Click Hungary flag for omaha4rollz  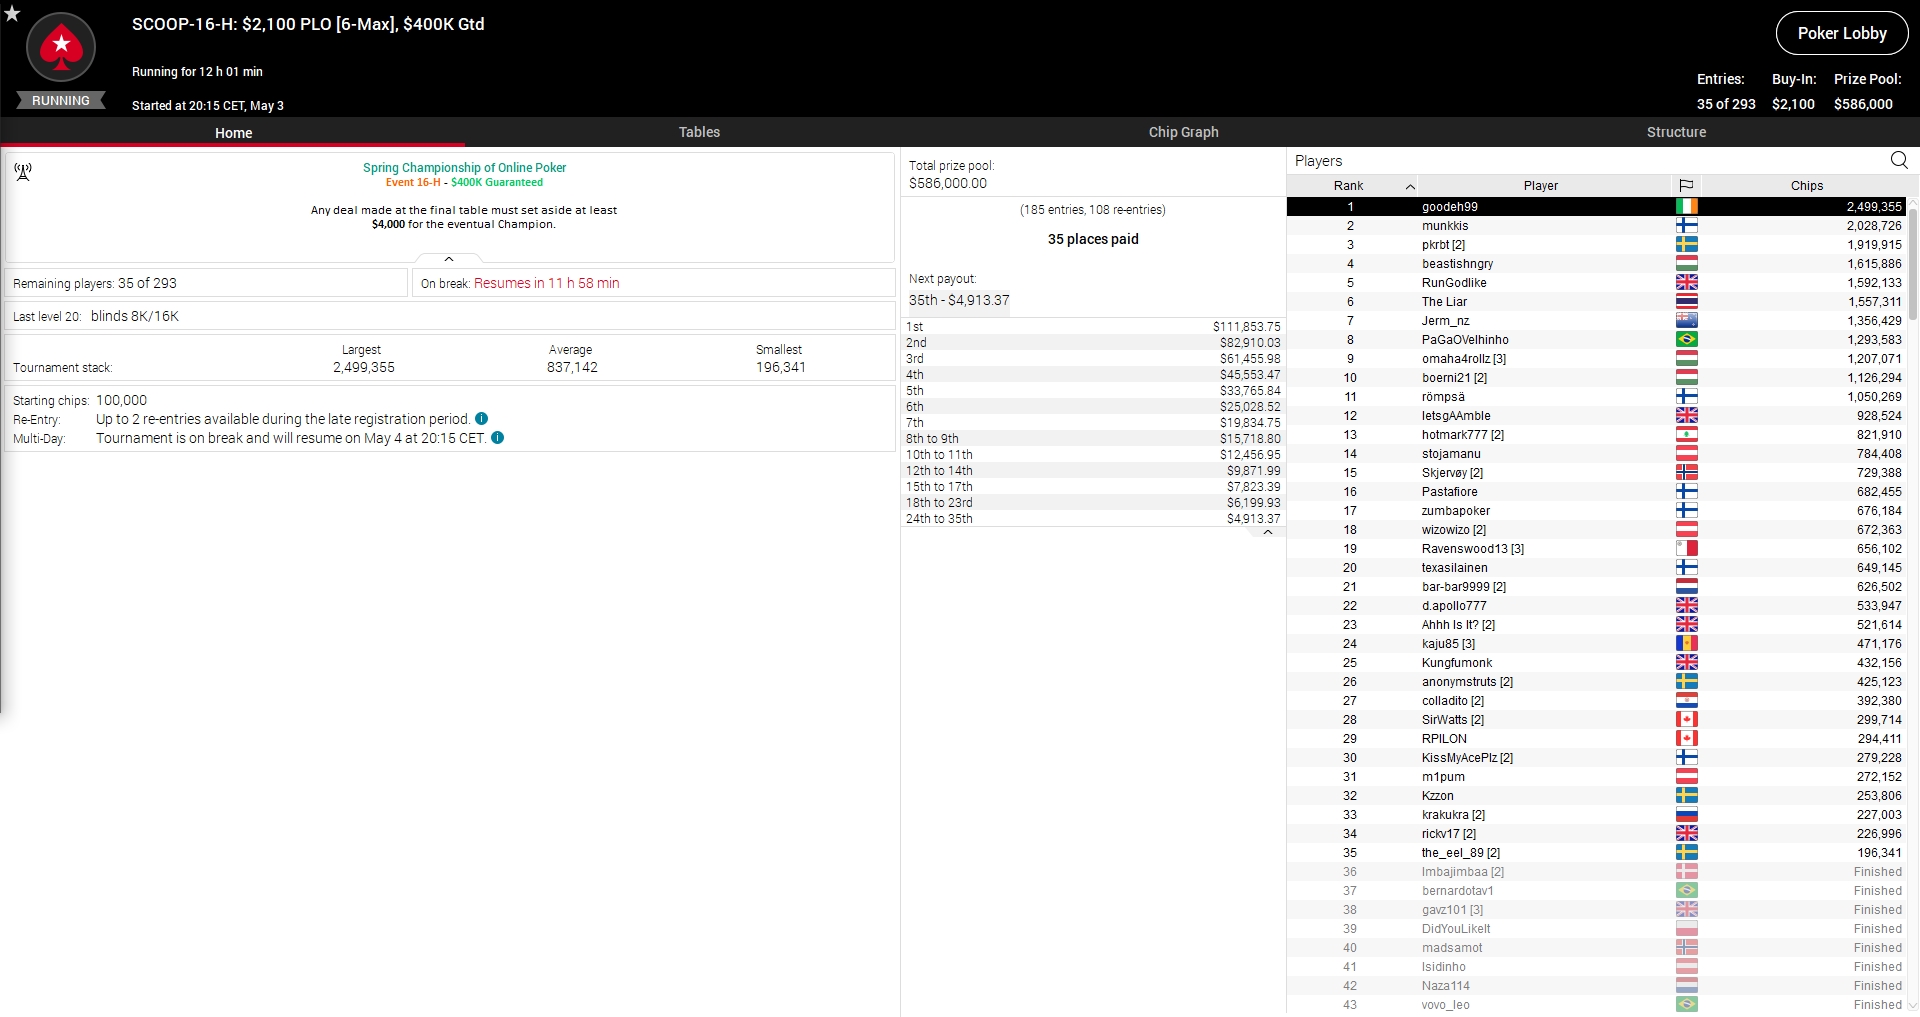tap(1687, 359)
